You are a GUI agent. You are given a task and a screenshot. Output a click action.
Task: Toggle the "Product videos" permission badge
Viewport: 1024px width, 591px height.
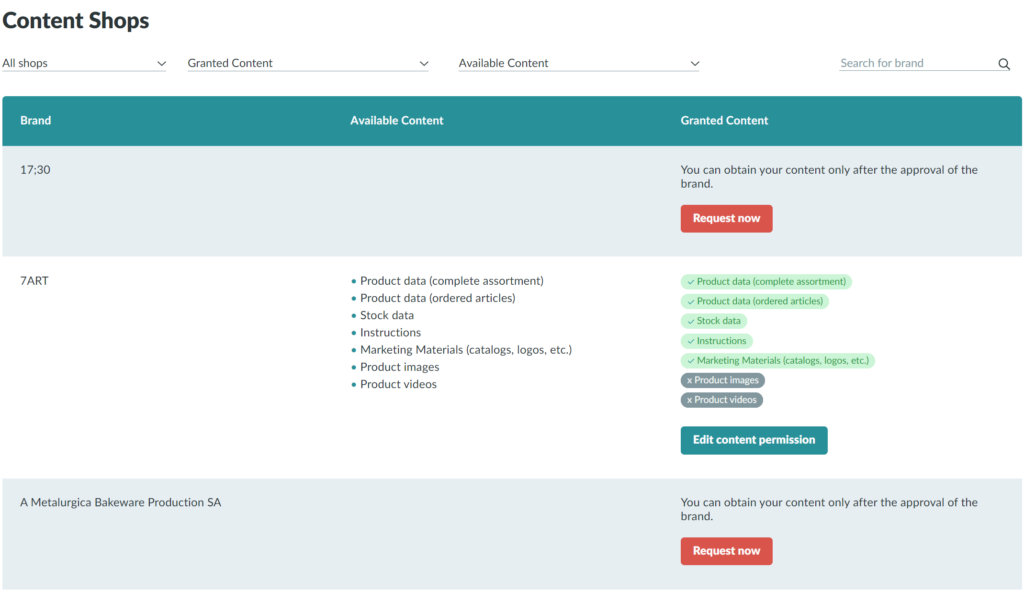[721, 399]
